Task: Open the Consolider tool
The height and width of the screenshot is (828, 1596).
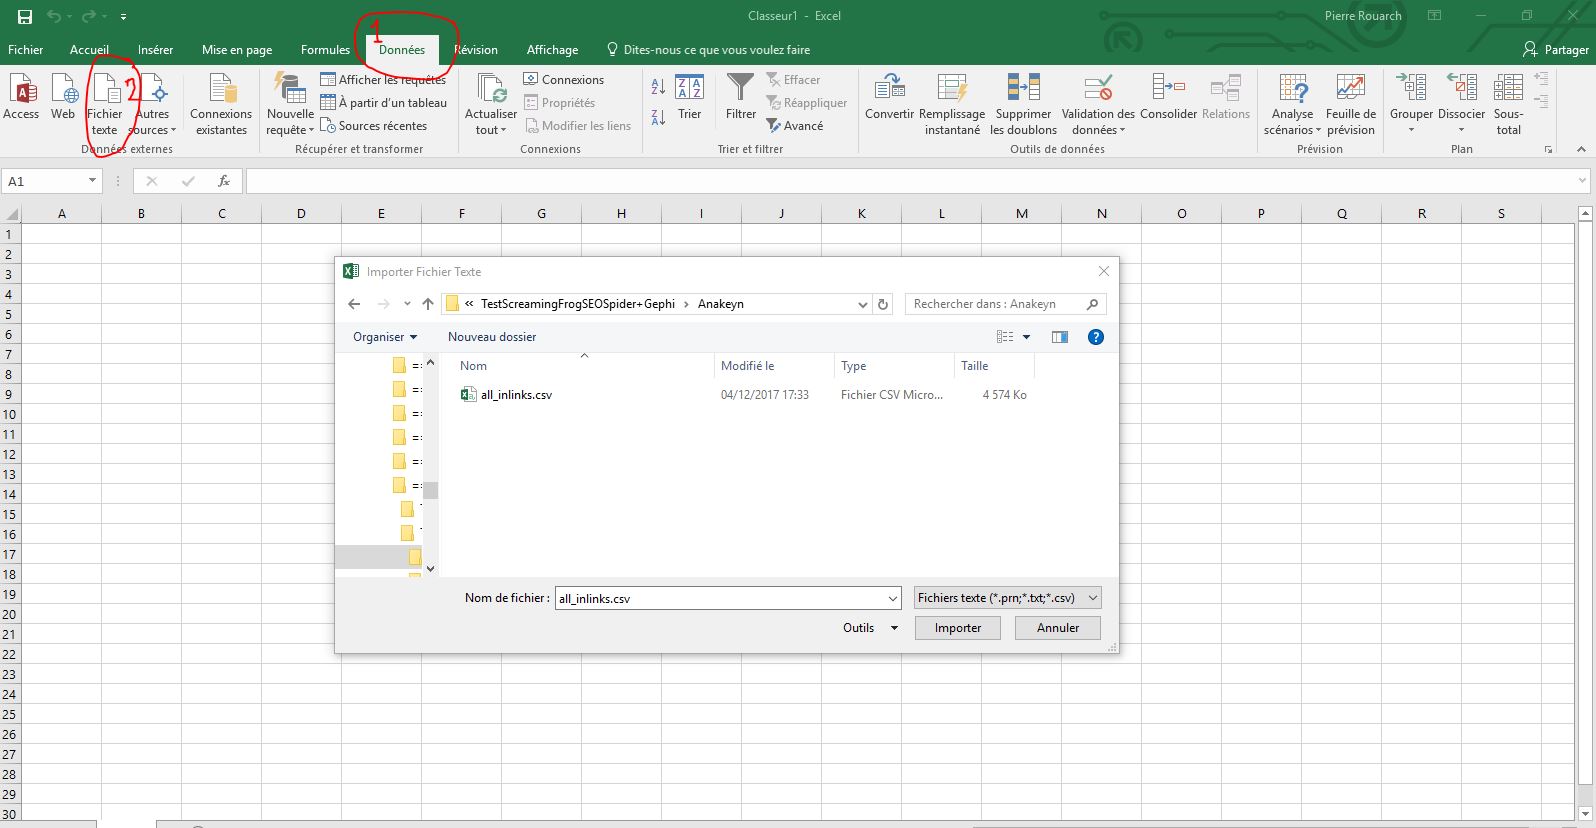Action: click(1168, 98)
